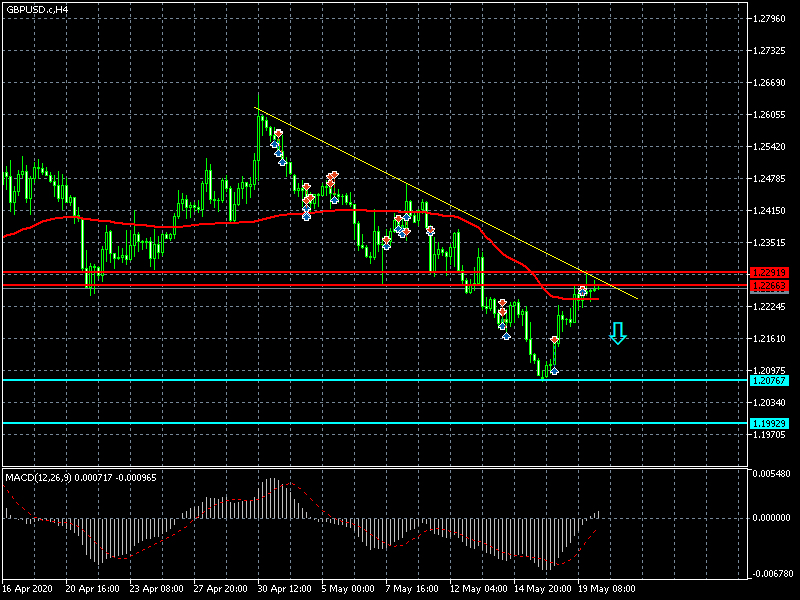Click the GBPUSD.c,H4 chart title

click(36, 9)
